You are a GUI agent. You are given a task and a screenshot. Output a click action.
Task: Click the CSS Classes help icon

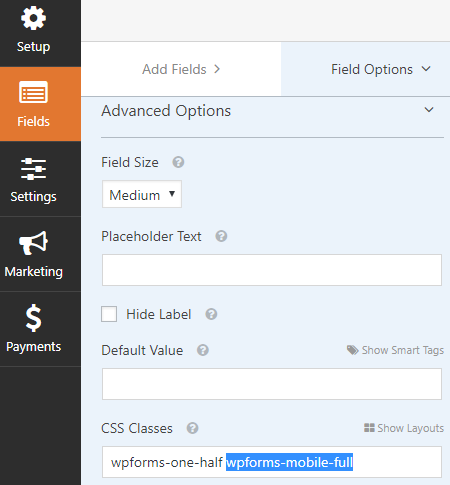tap(192, 428)
